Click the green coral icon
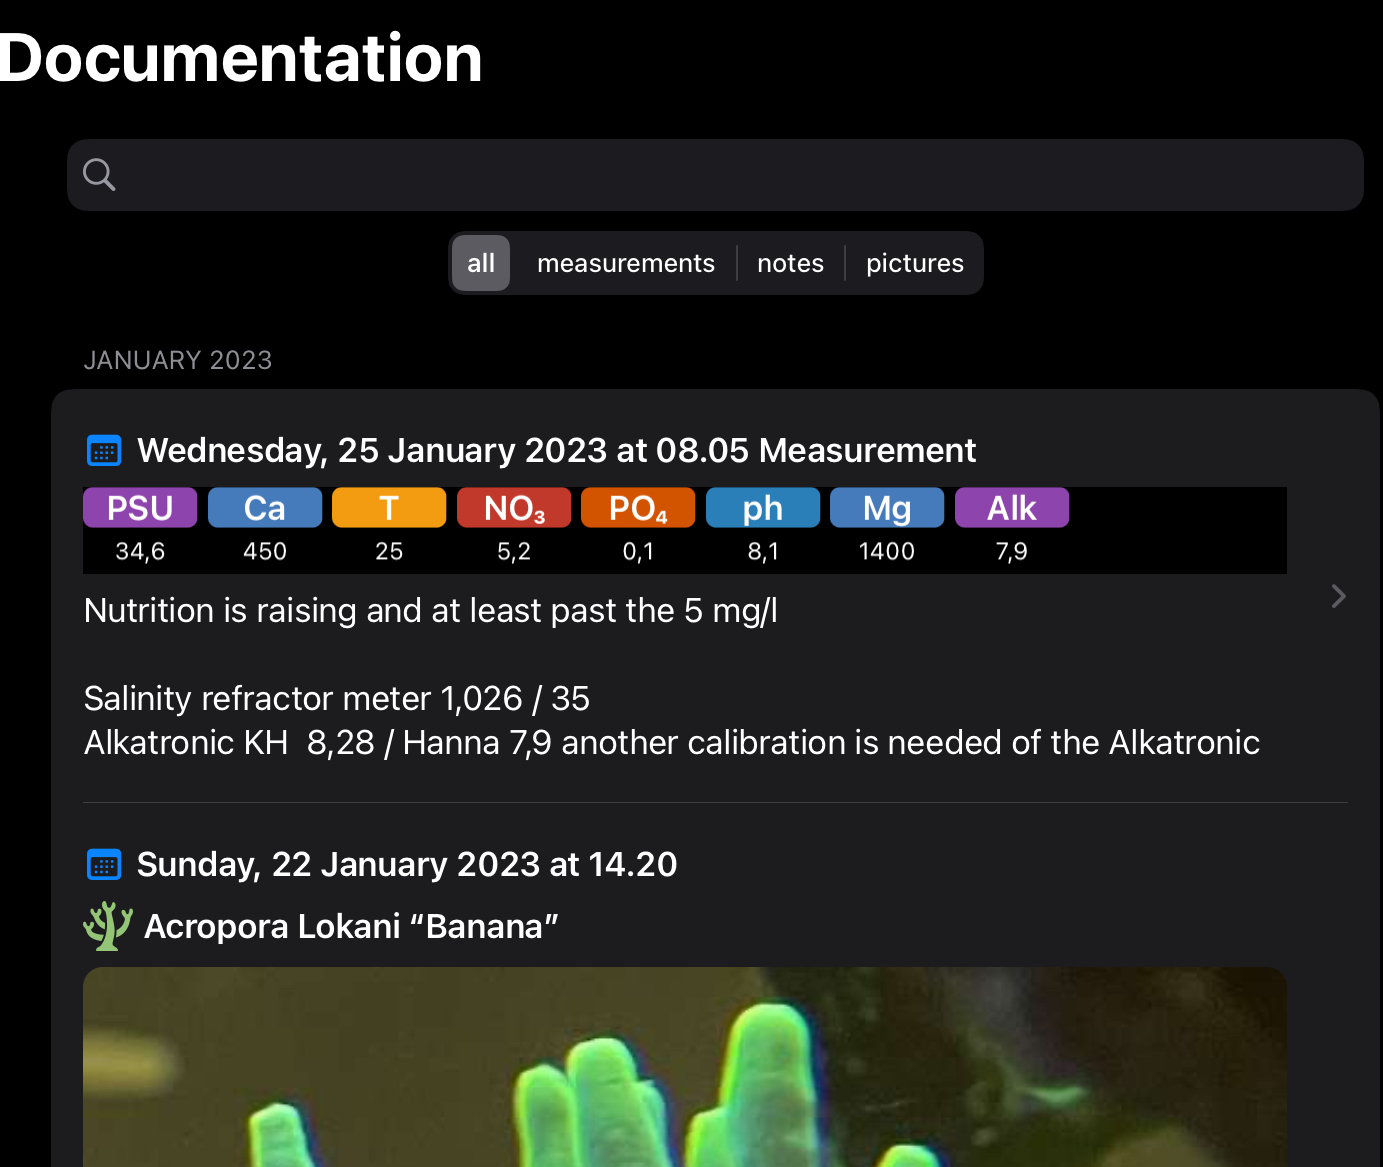 (107, 926)
